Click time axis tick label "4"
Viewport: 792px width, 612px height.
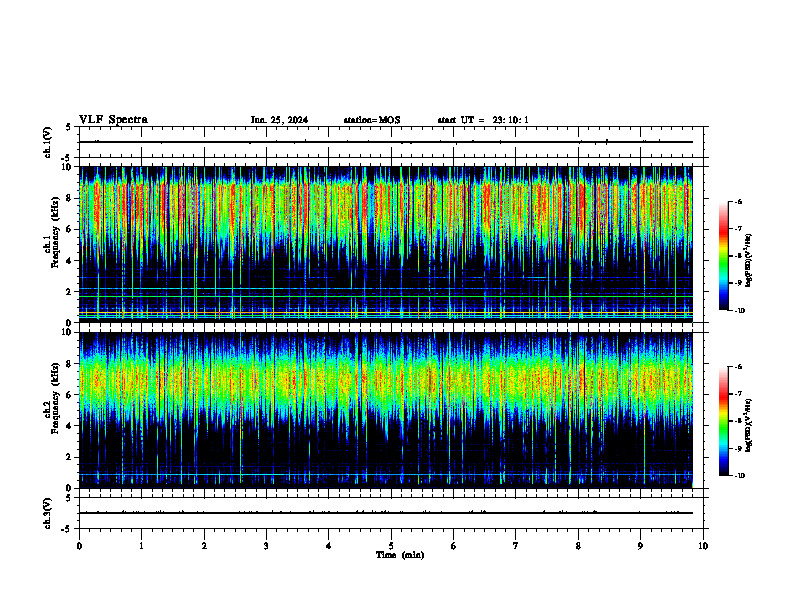coord(329,546)
